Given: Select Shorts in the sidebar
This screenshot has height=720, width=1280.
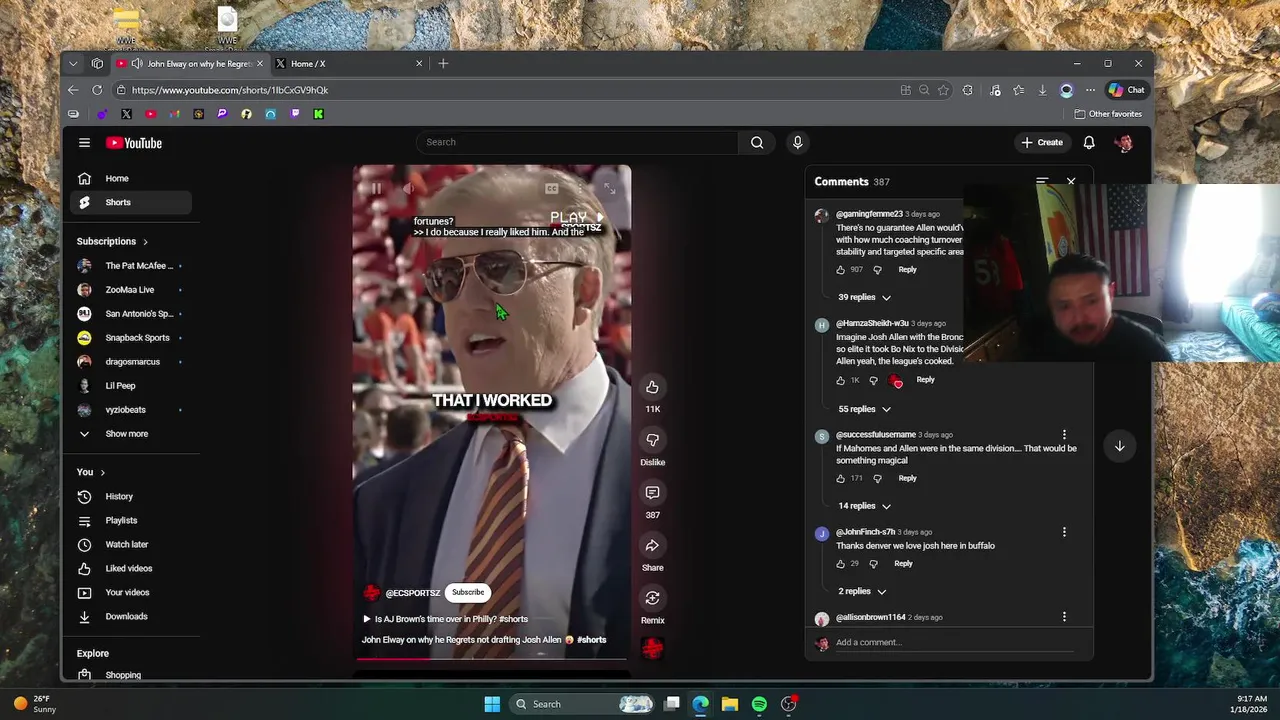Looking at the screenshot, I should coord(130,202).
